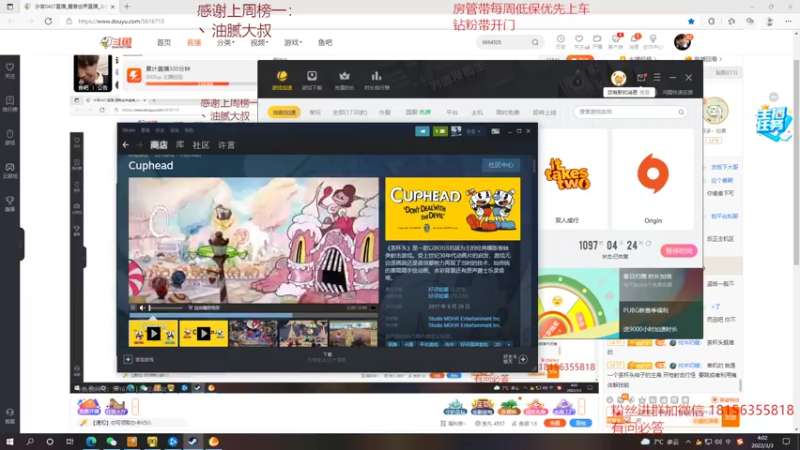
Task: Select the 限时免费 filter tab
Action: 507,112
